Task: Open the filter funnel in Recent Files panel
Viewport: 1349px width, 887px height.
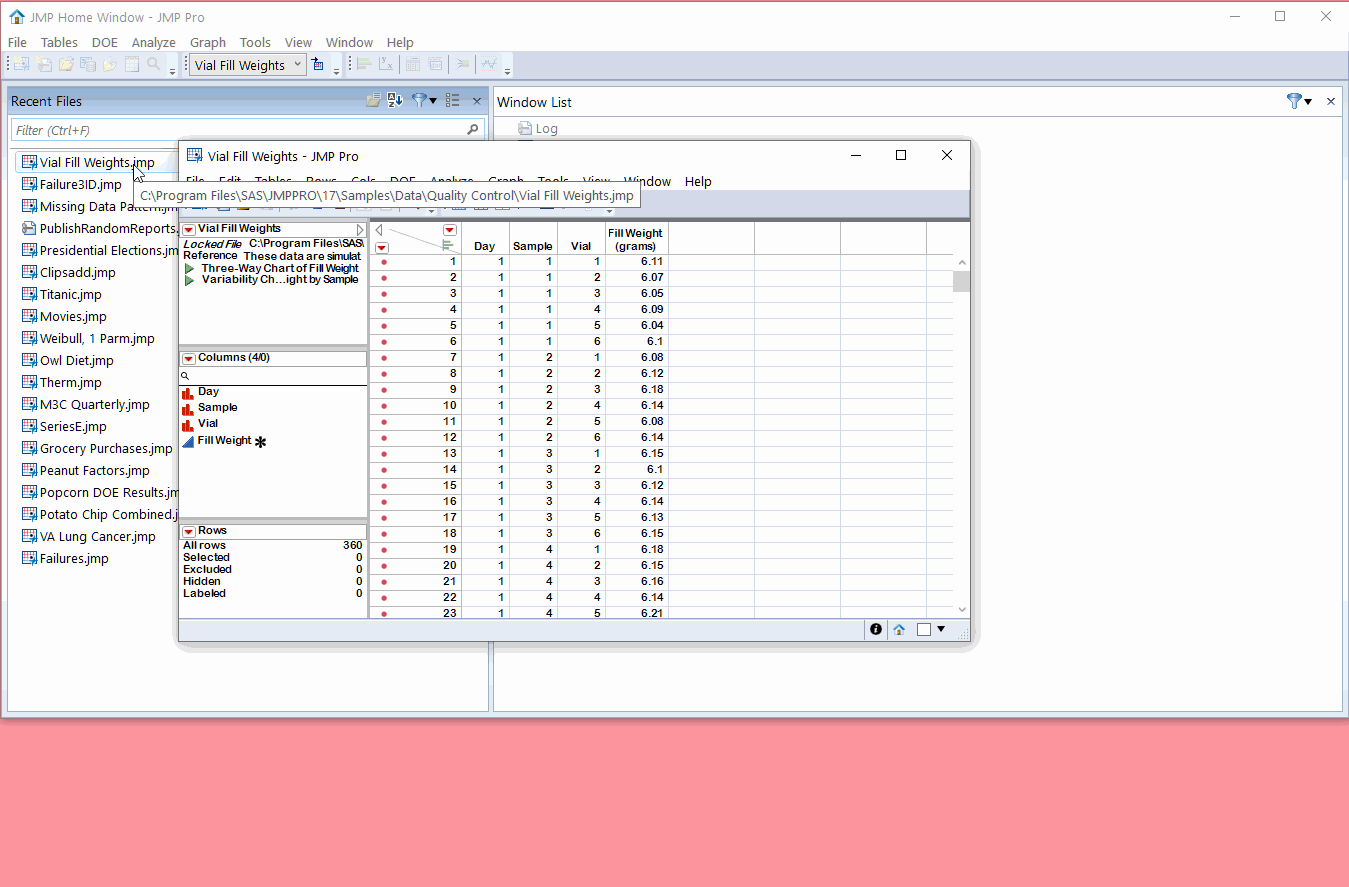Action: pos(418,100)
